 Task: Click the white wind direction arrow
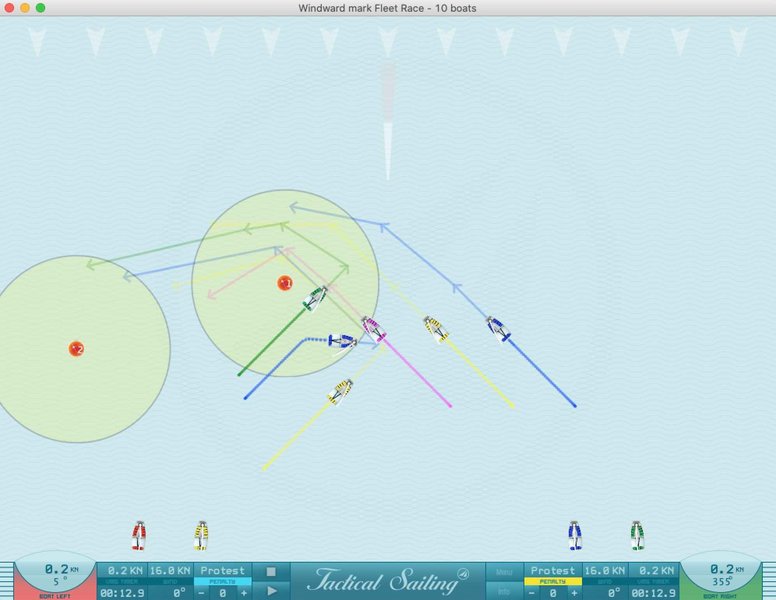coord(388,151)
